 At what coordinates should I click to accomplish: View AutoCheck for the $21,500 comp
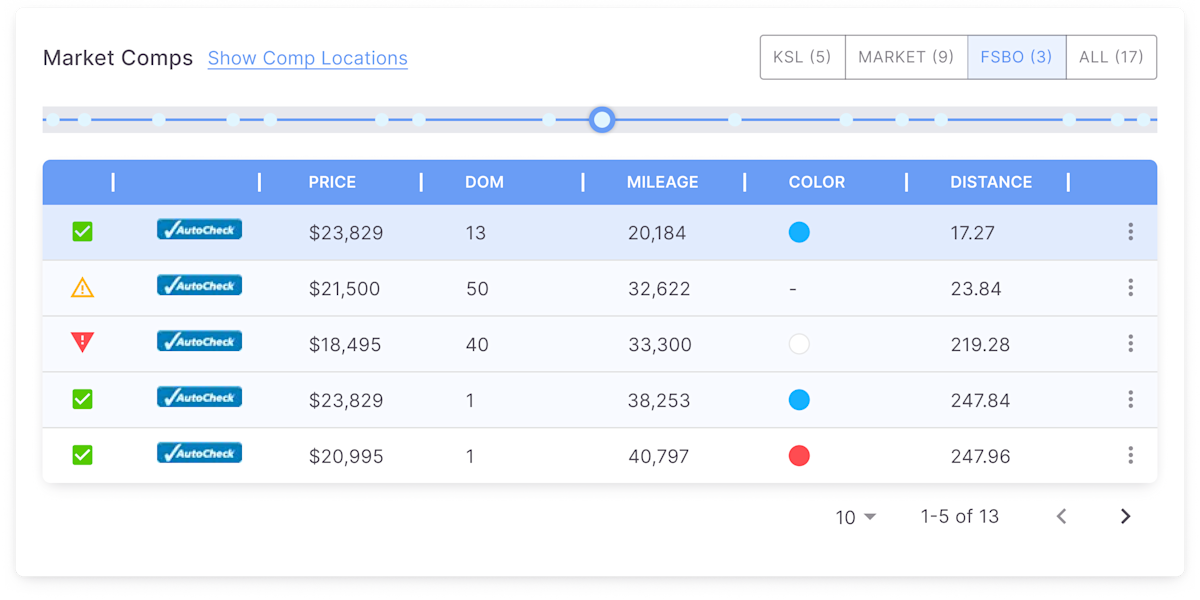199,285
